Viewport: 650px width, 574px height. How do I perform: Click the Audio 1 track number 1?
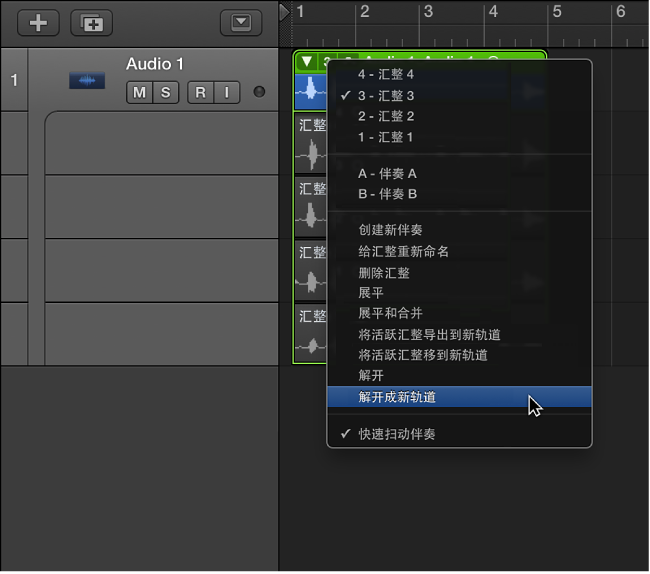pyautogui.click(x=14, y=80)
